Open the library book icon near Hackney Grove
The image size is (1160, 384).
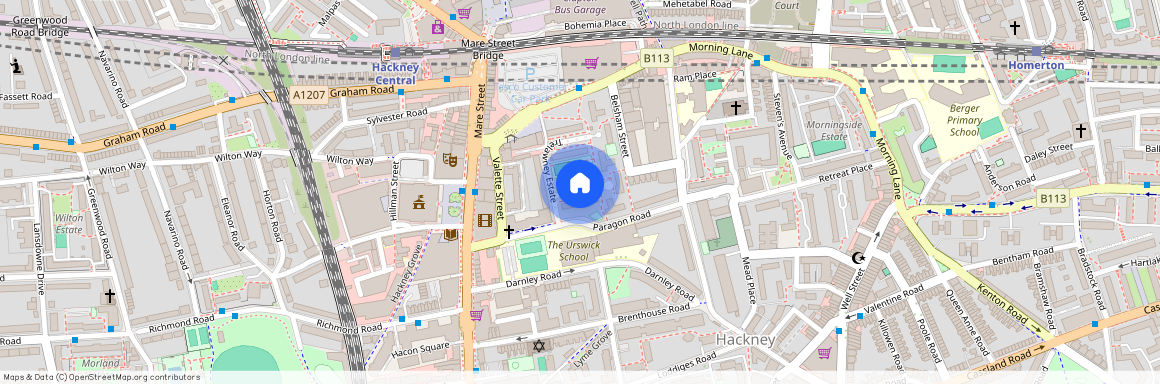[451, 235]
